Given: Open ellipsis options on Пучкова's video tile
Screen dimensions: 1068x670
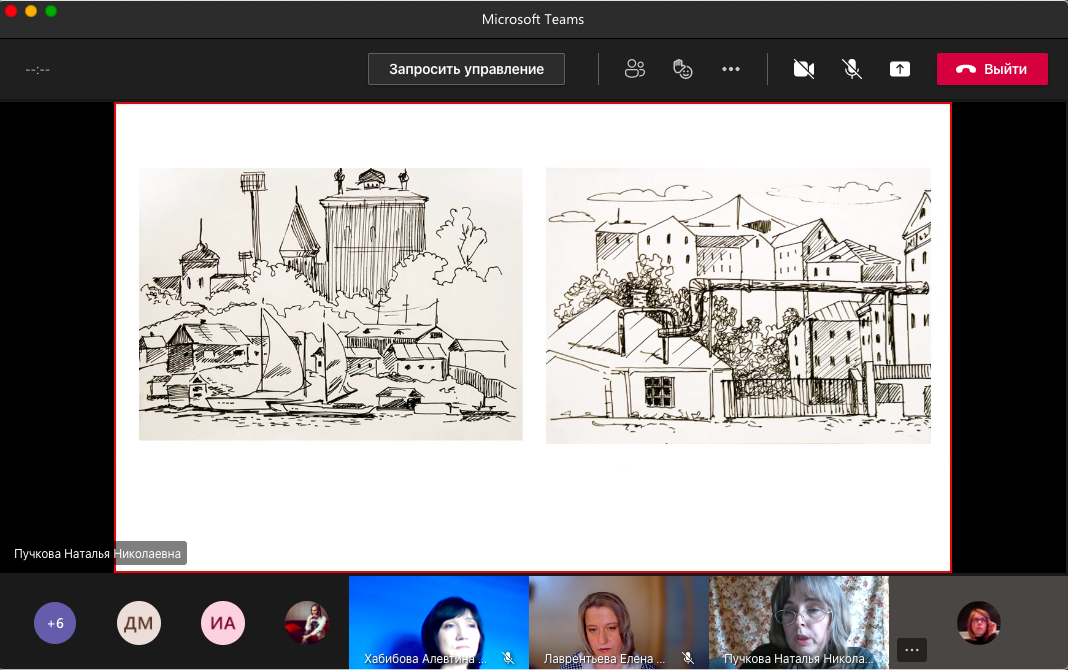Looking at the screenshot, I should click(x=910, y=649).
